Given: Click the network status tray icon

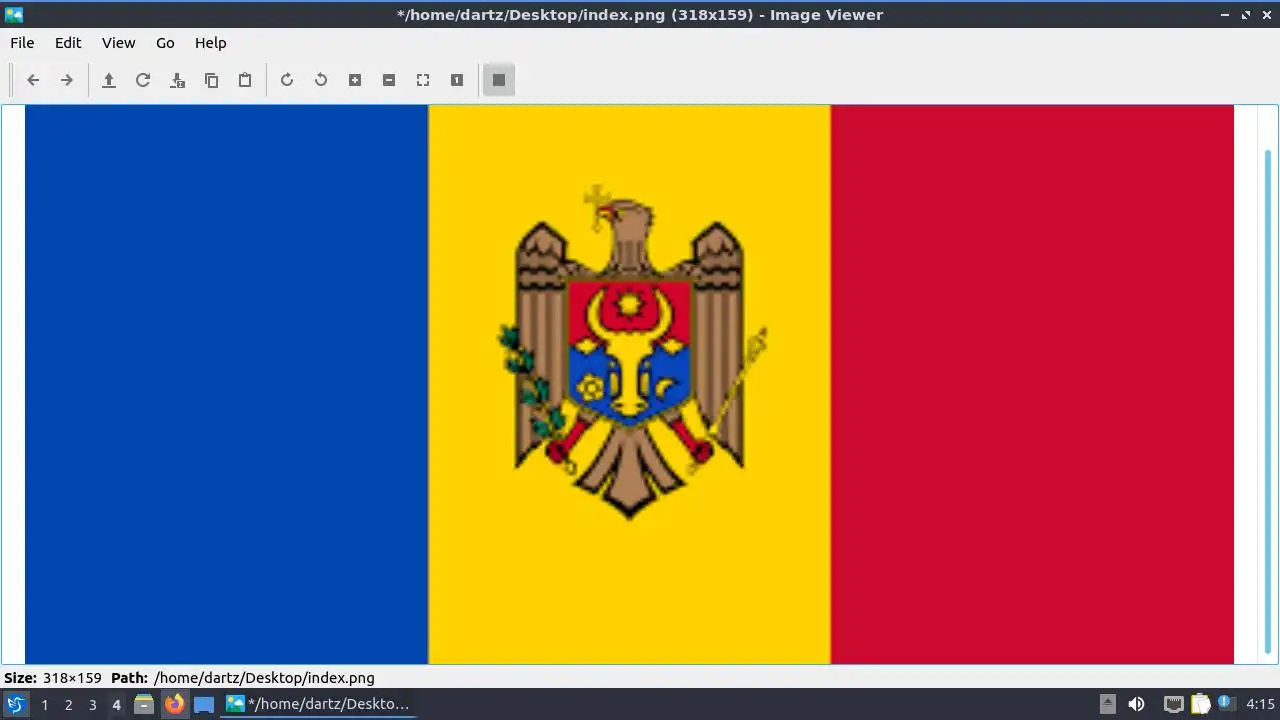Looking at the screenshot, I should [x=1173, y=704].
